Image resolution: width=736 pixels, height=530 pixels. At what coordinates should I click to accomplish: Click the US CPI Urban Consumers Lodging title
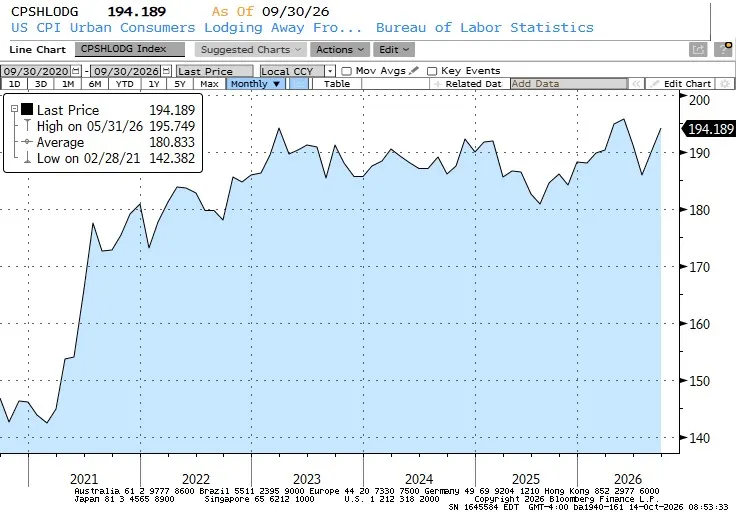[186, 28]
